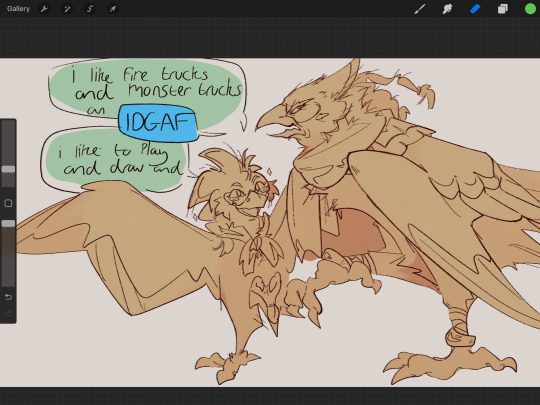Tap the 'i like to play' speech bubble
The width and height of the screenshot is (540, 405).
115,159
